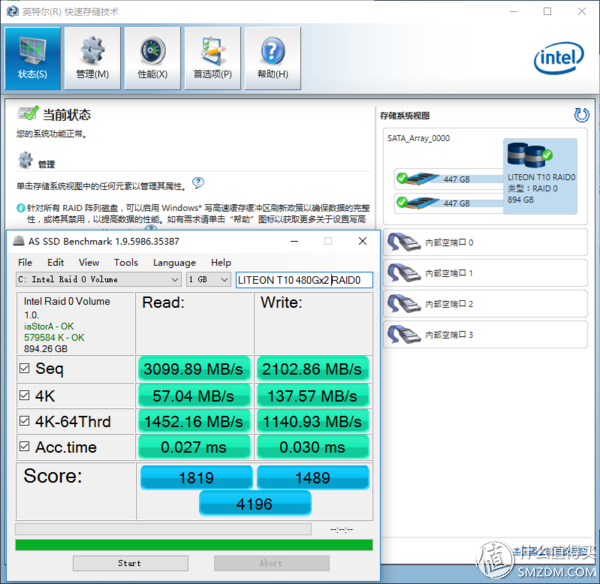Click the help question mark beside management text
Viewport: 600px width, 584px height.
198,183
